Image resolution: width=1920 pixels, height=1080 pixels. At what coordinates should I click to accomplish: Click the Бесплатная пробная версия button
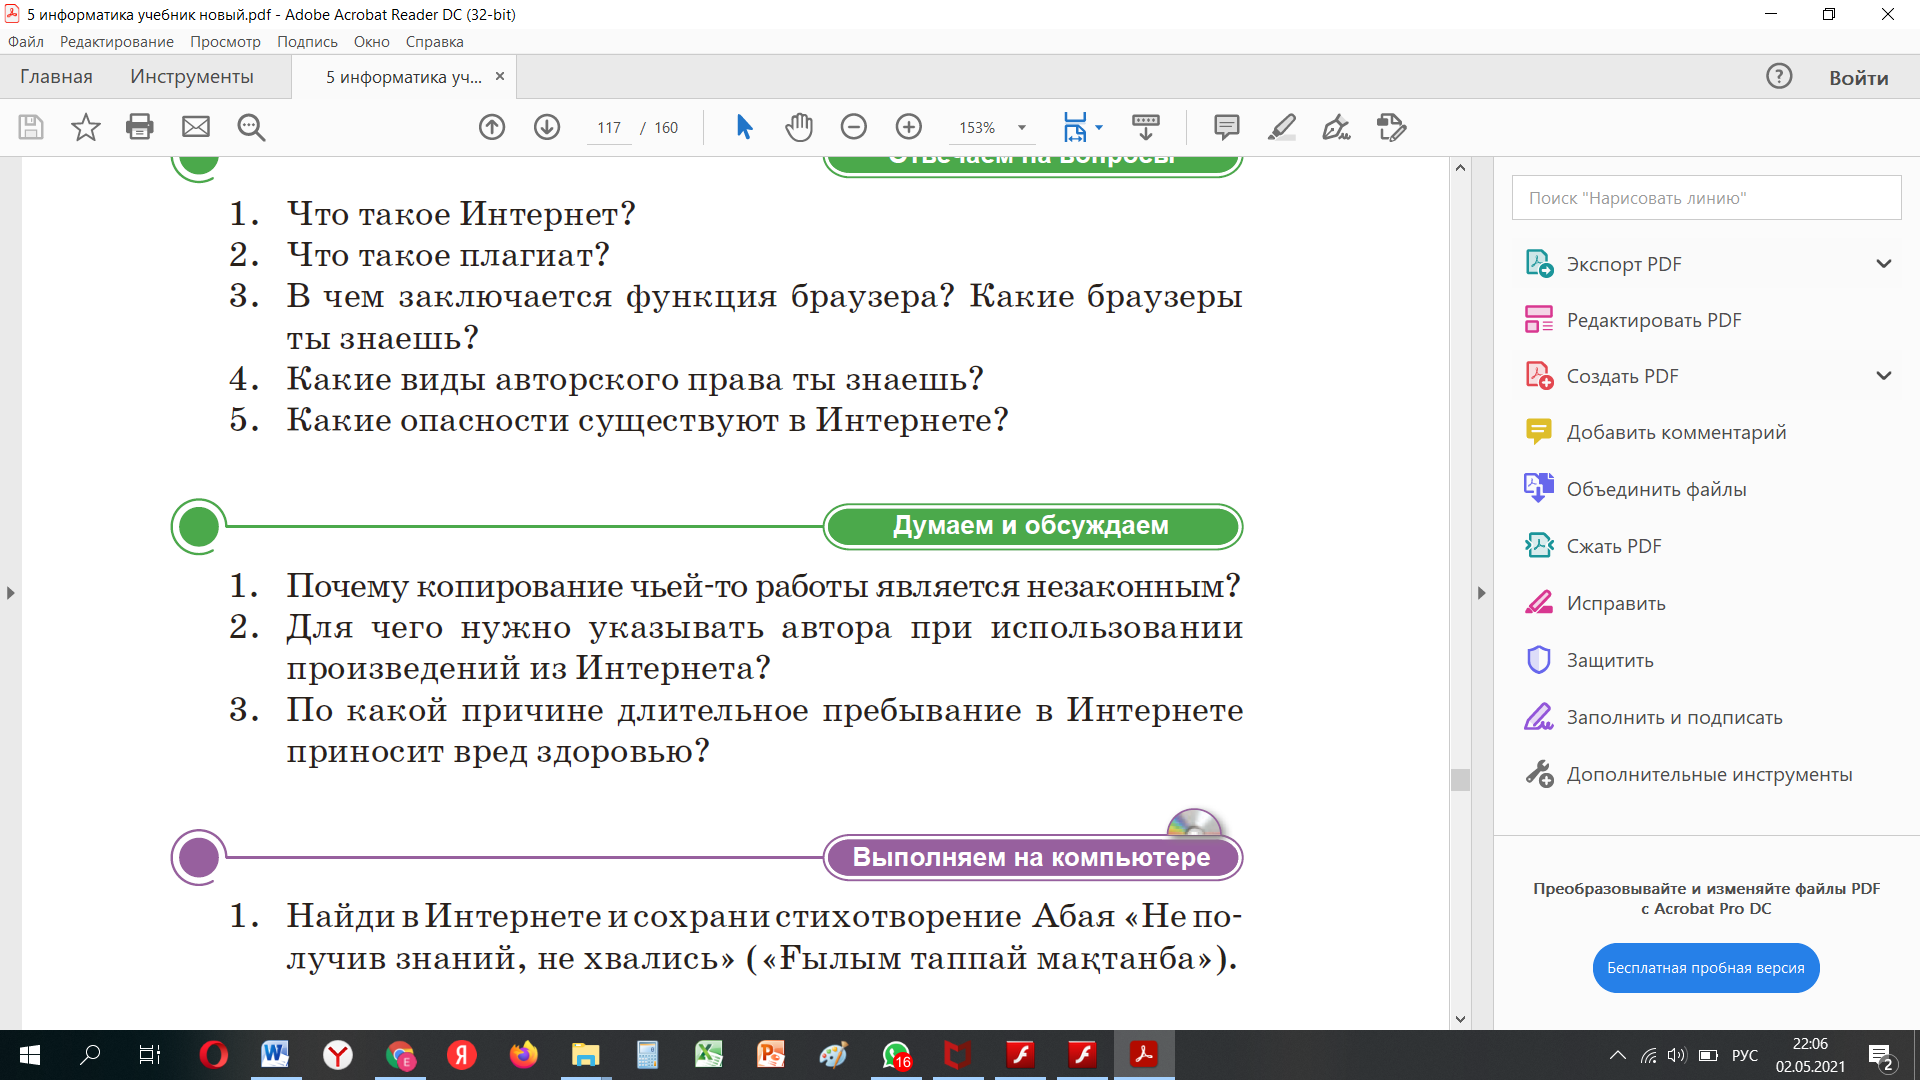point(1706,968)
